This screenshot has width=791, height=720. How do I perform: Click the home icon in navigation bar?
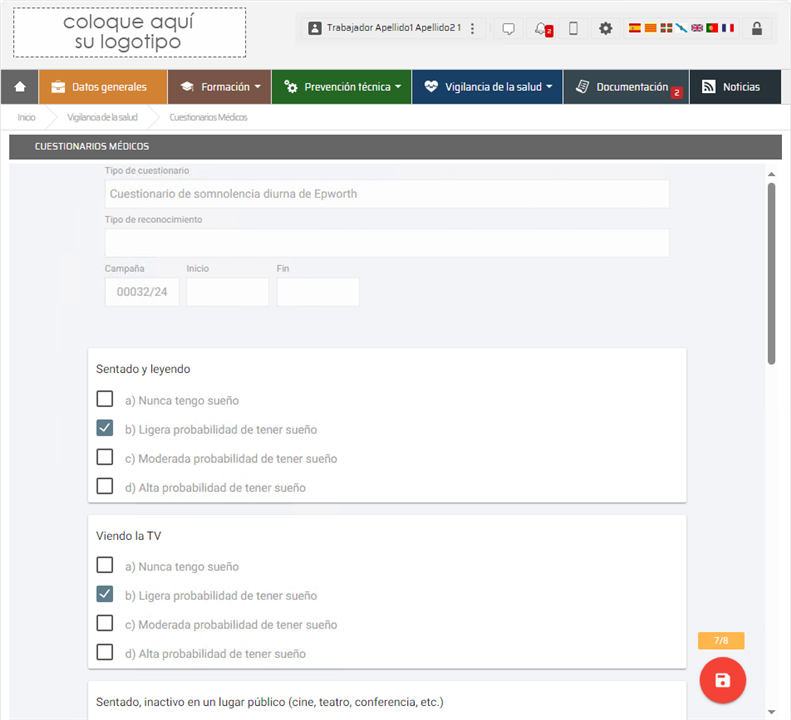[x=20, y=87]
